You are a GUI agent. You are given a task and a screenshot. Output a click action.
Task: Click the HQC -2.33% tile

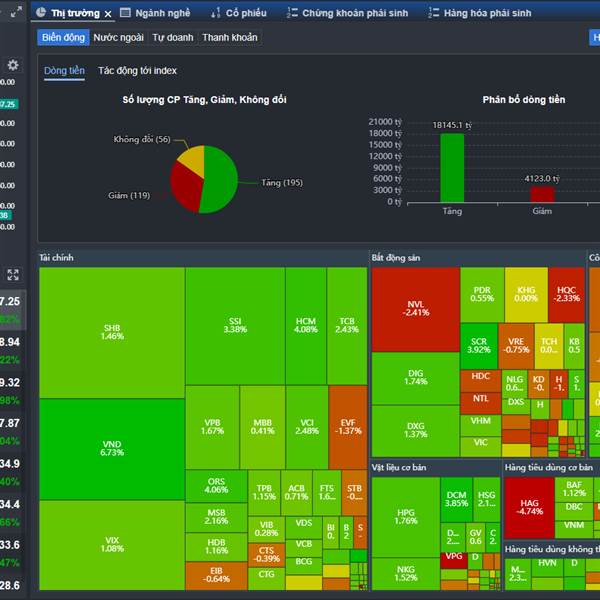coord(566,295)
